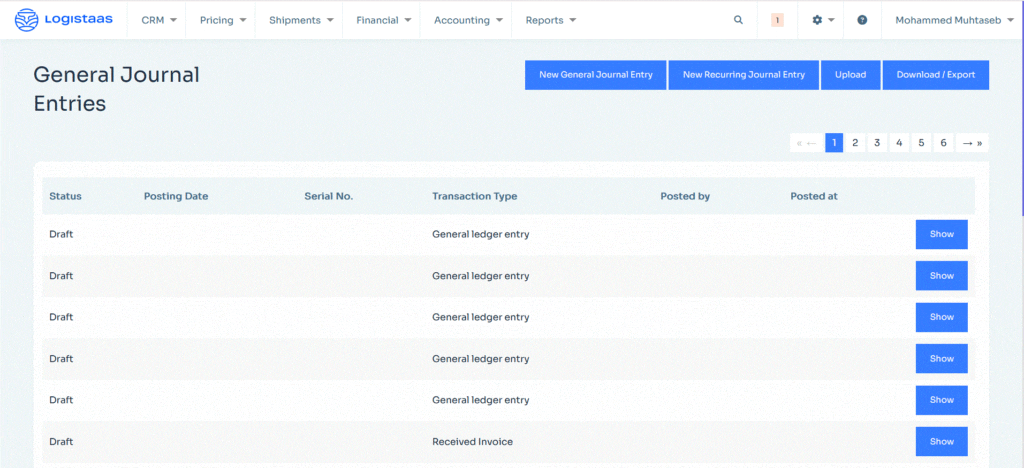The height and width of the screenshot is (468, 1024).
Task: Go to next page arrow
Action: 966,143
